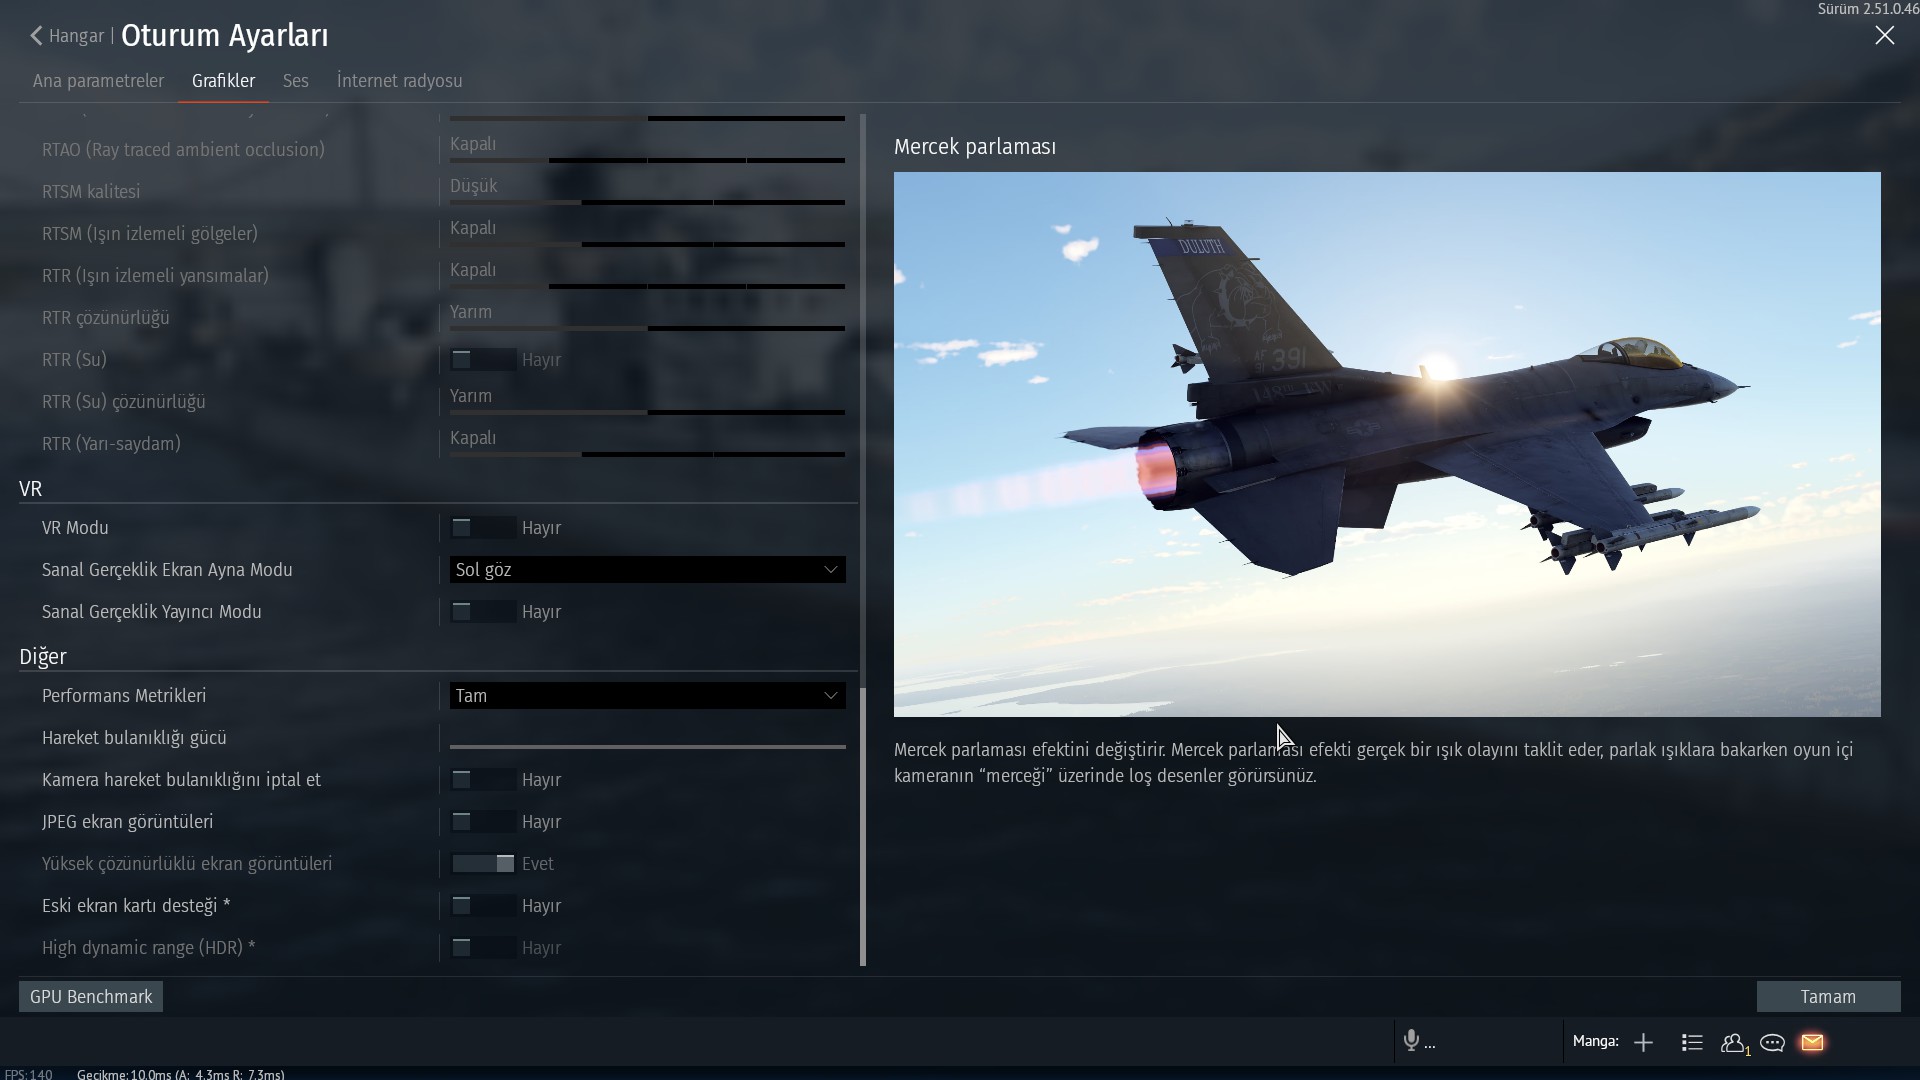Click the microphone voice chat icon
The width and height of the screenshot is (1920, 1080).
[x=1411, y=1041]
